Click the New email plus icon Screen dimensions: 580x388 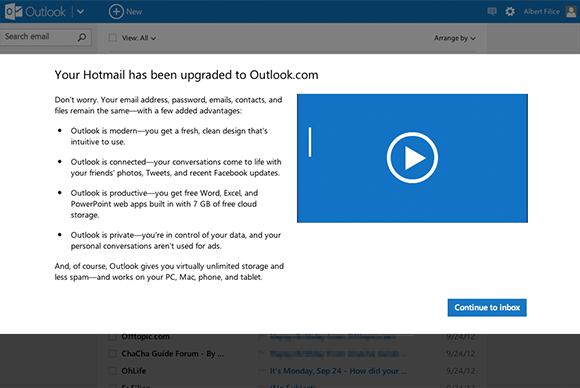tap(116, 11)
